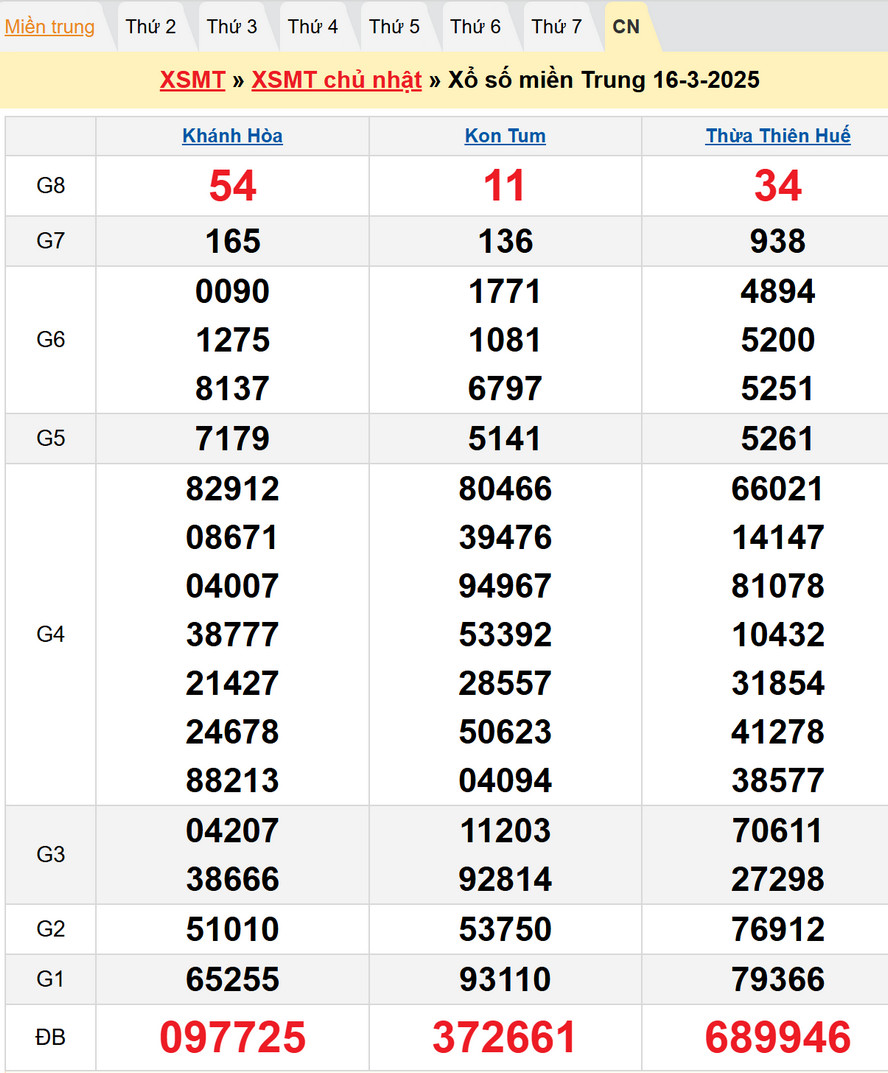Visit the Kon Tum column link
Image resolution: width=888 pixels, height=1073 pixels.
pos(505,136)
